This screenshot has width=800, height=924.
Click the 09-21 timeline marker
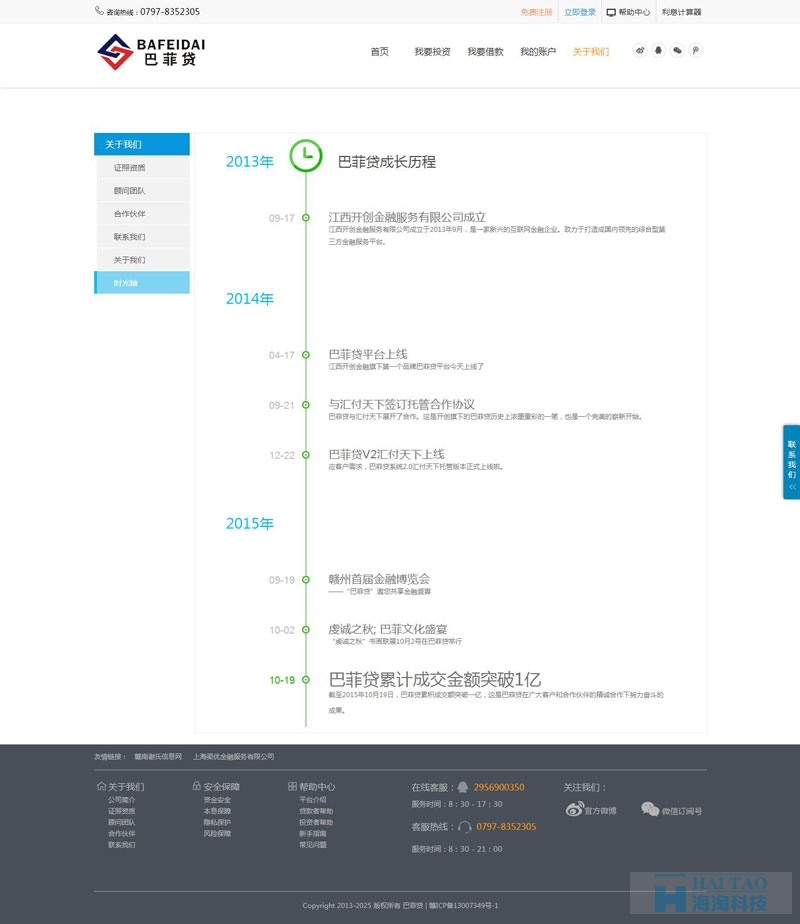pos(306,405)
